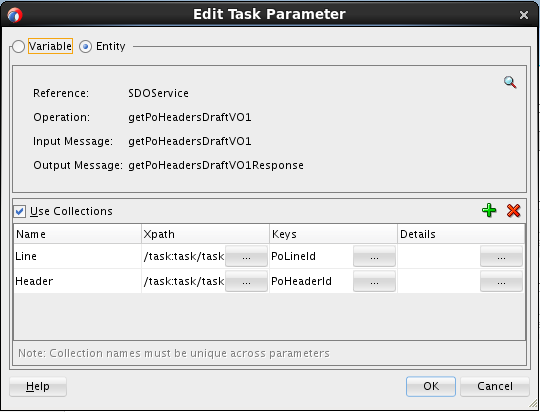The image size is (540, 412).
Task: Close the Edit Task Parameter dialog
Action: click(524, 15)
